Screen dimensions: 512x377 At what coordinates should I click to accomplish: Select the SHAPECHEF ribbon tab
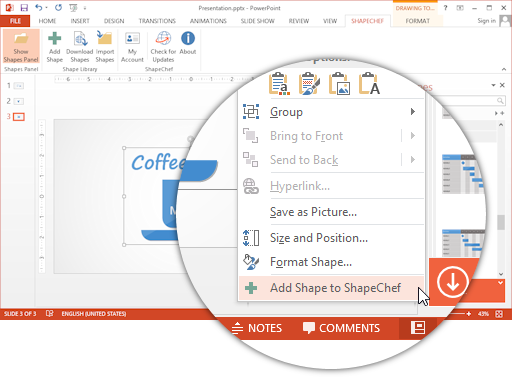coord(367,21)
